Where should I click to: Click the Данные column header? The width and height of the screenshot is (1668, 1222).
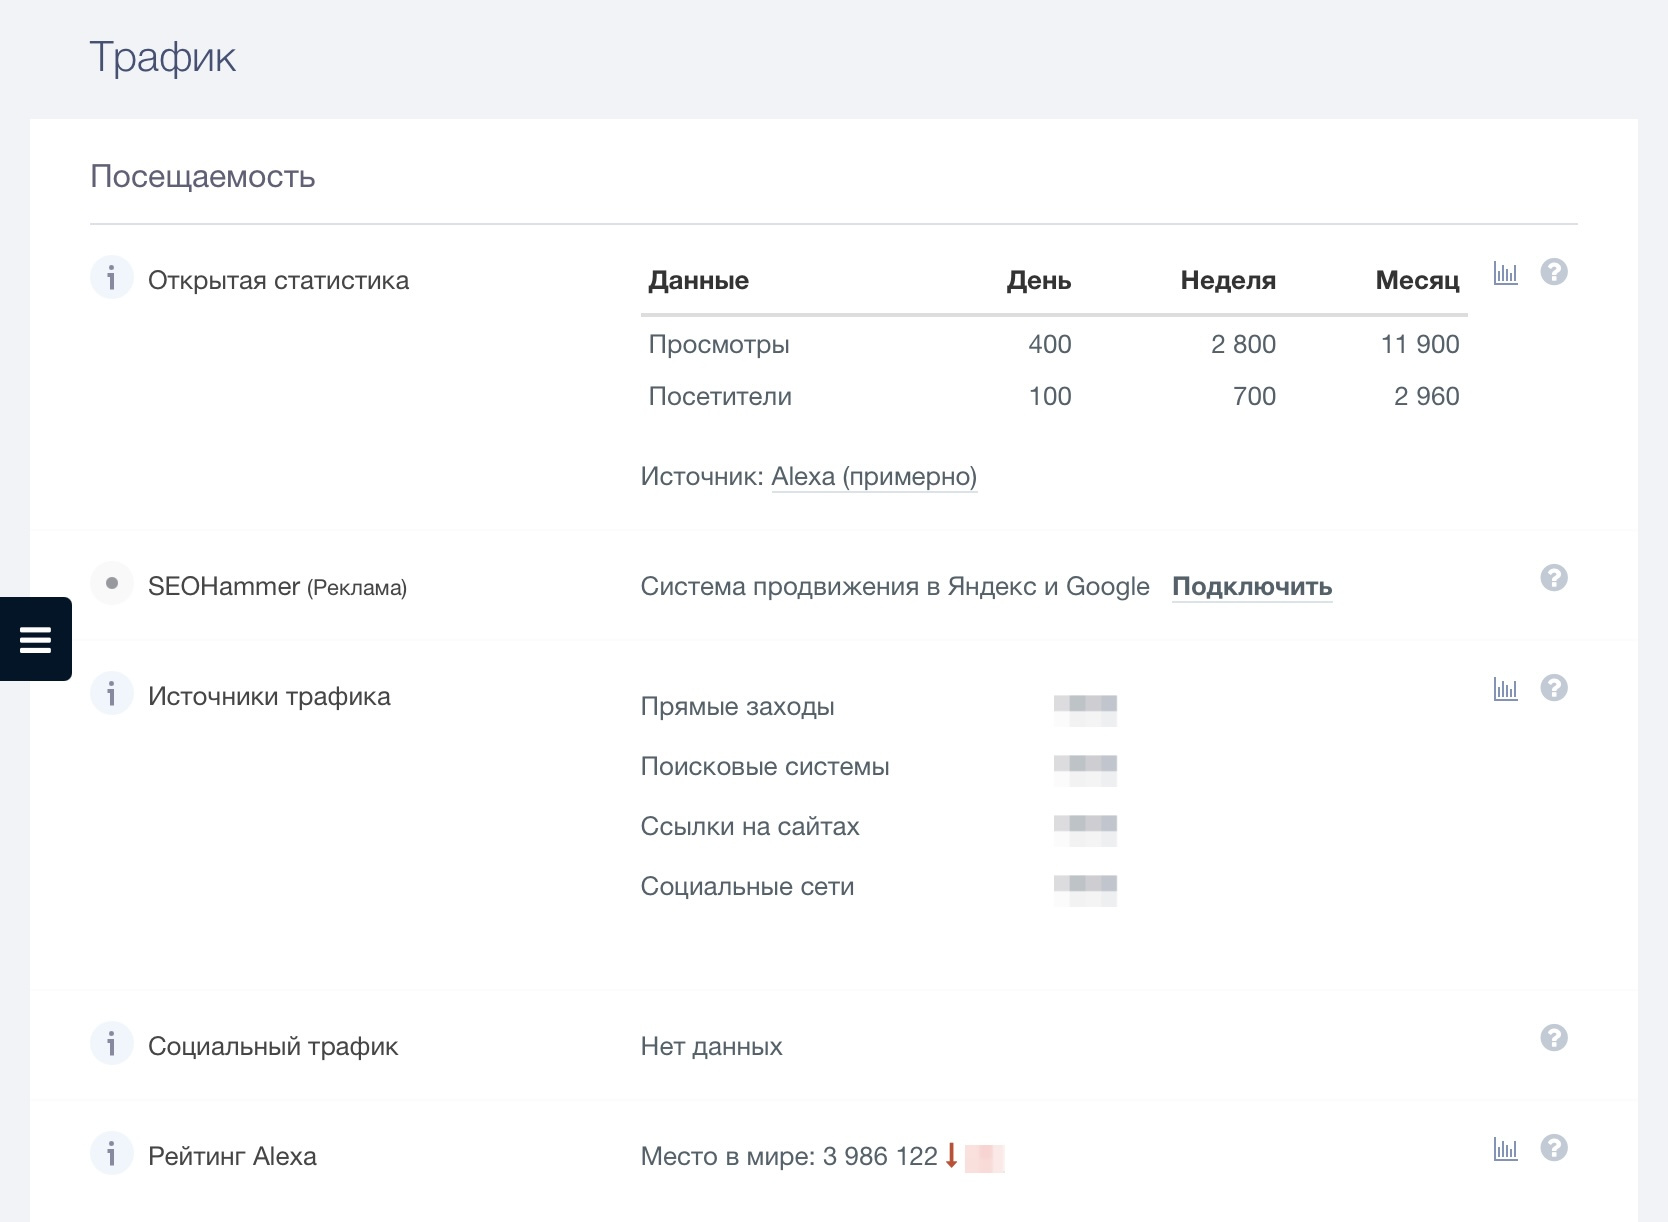(699, 280)
